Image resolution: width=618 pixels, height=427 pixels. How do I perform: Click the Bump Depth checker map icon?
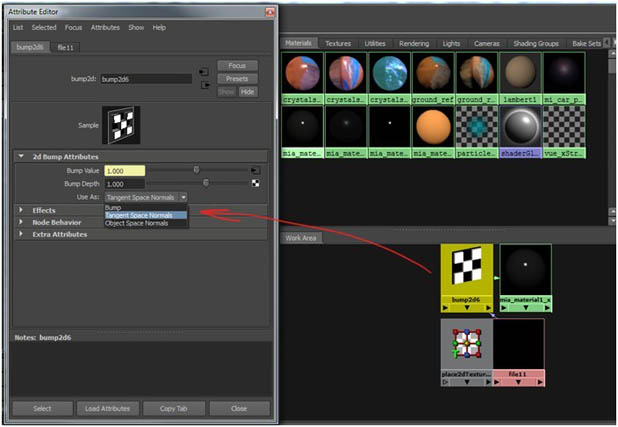256,183
